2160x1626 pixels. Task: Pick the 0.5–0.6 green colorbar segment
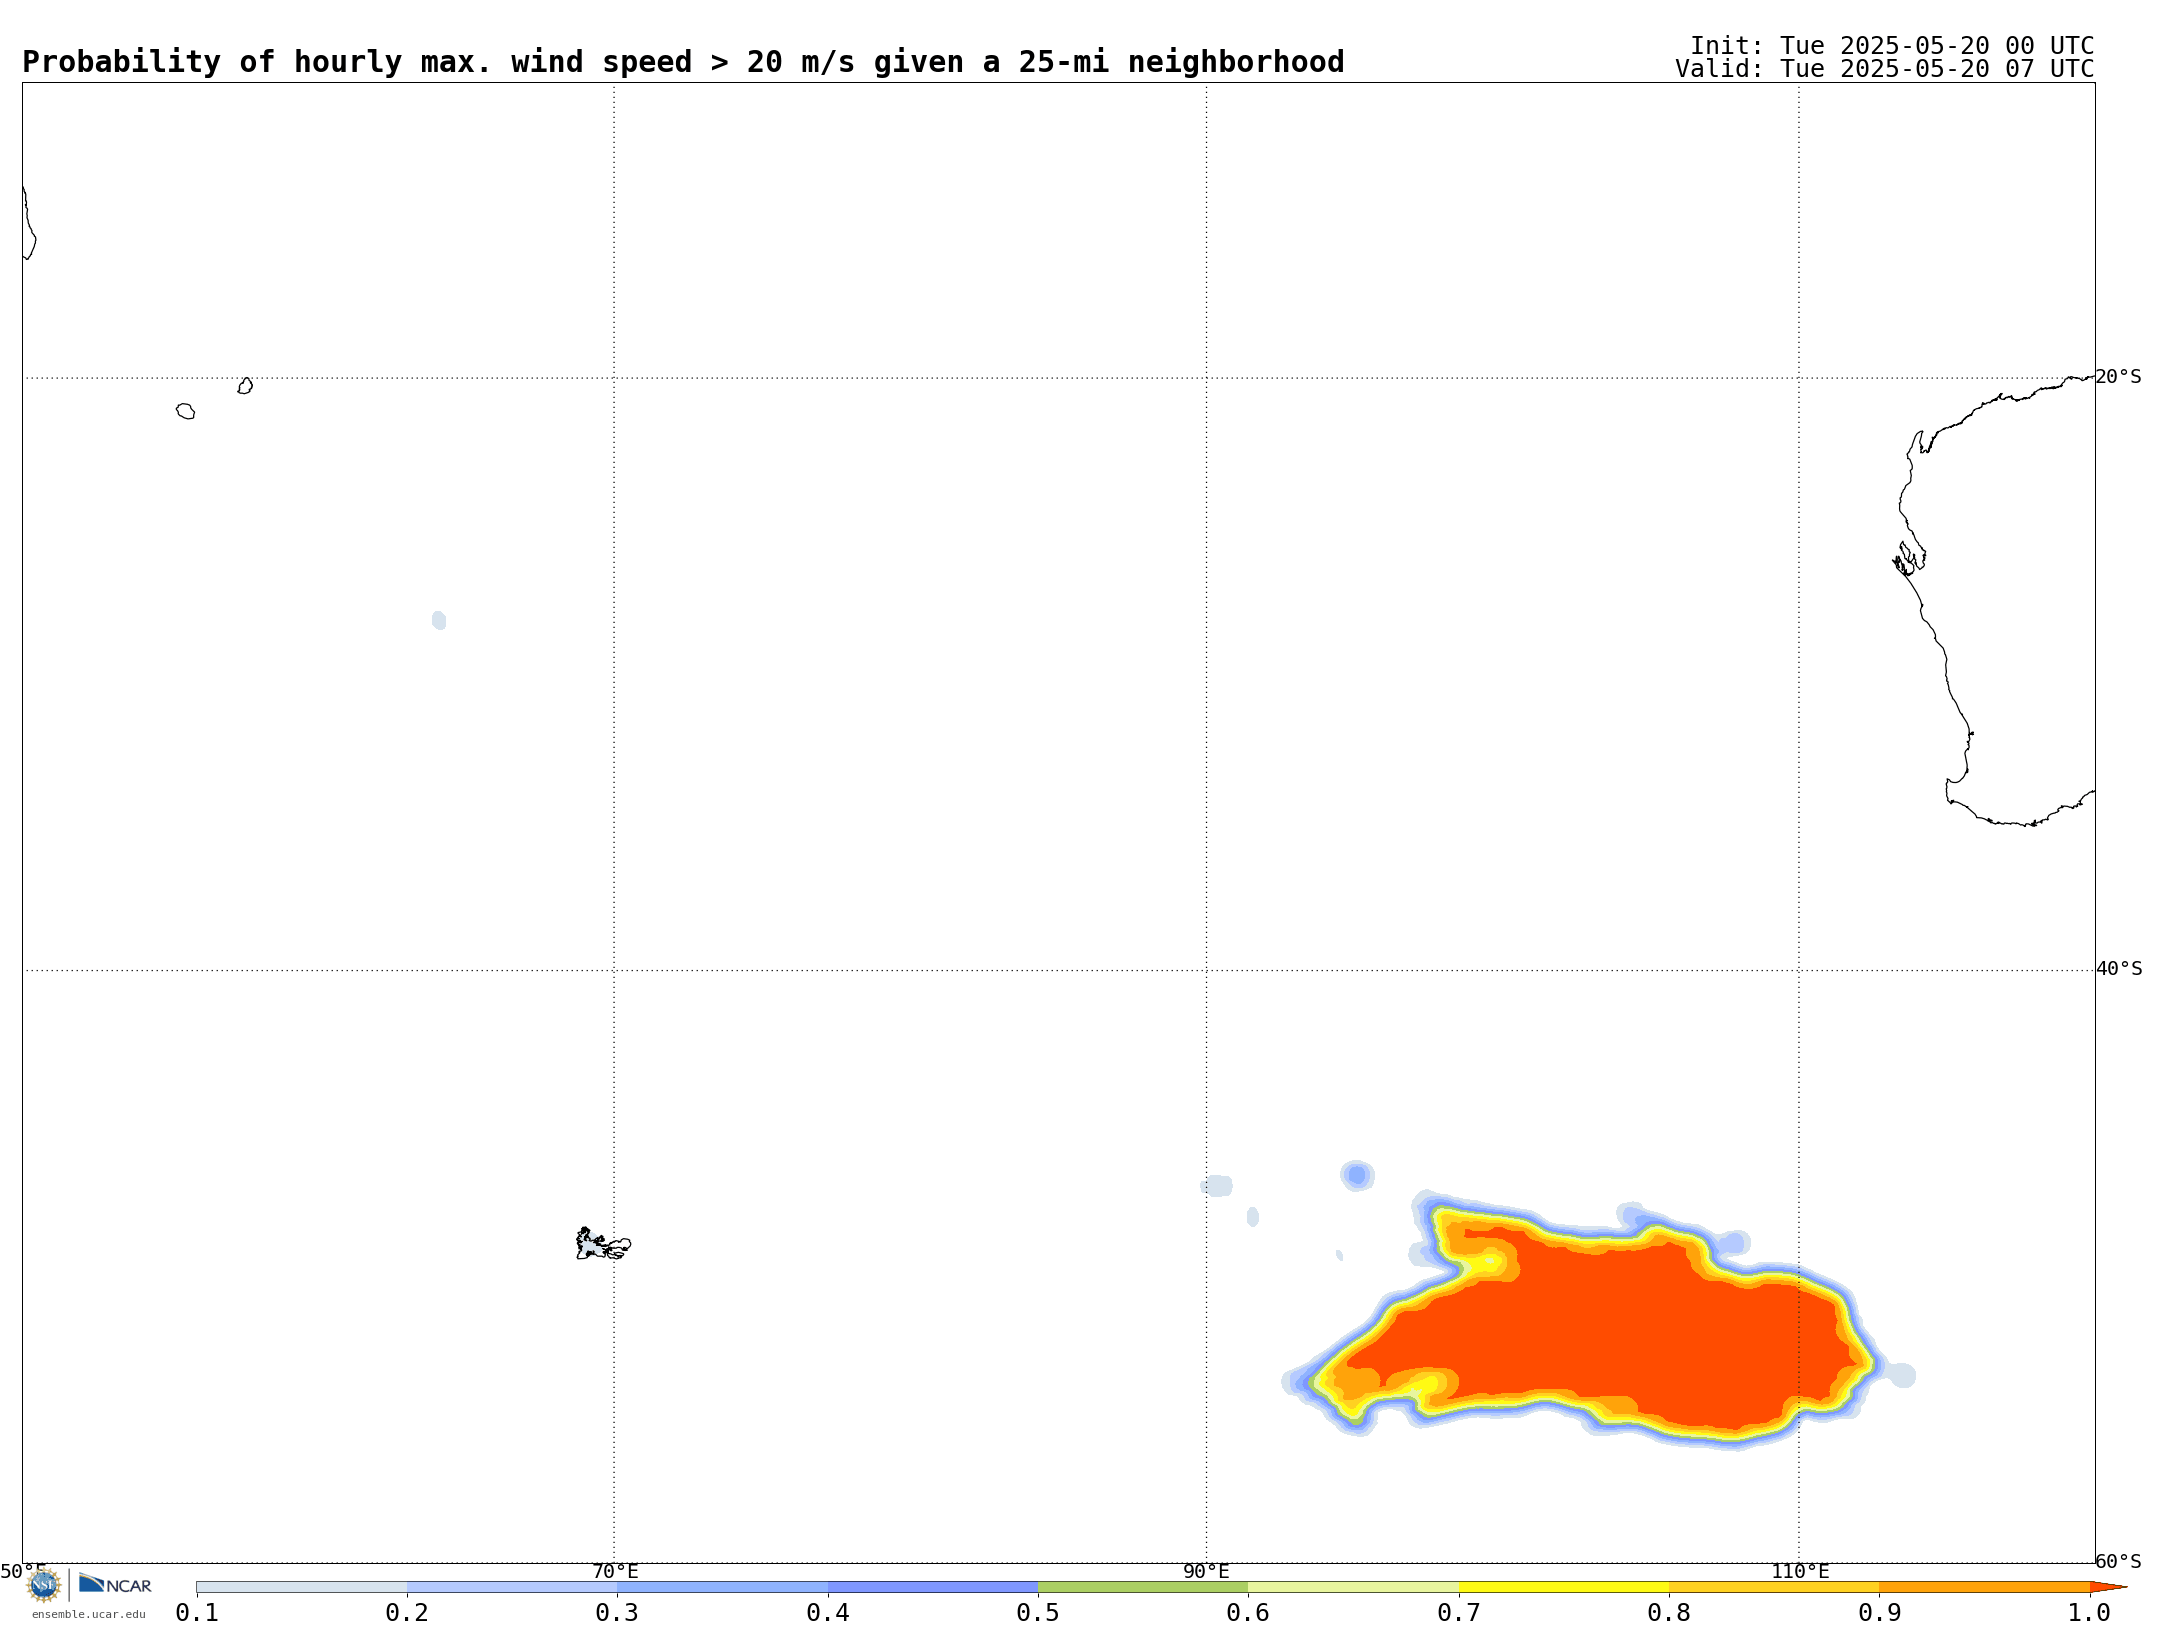click(1143, 1587)
